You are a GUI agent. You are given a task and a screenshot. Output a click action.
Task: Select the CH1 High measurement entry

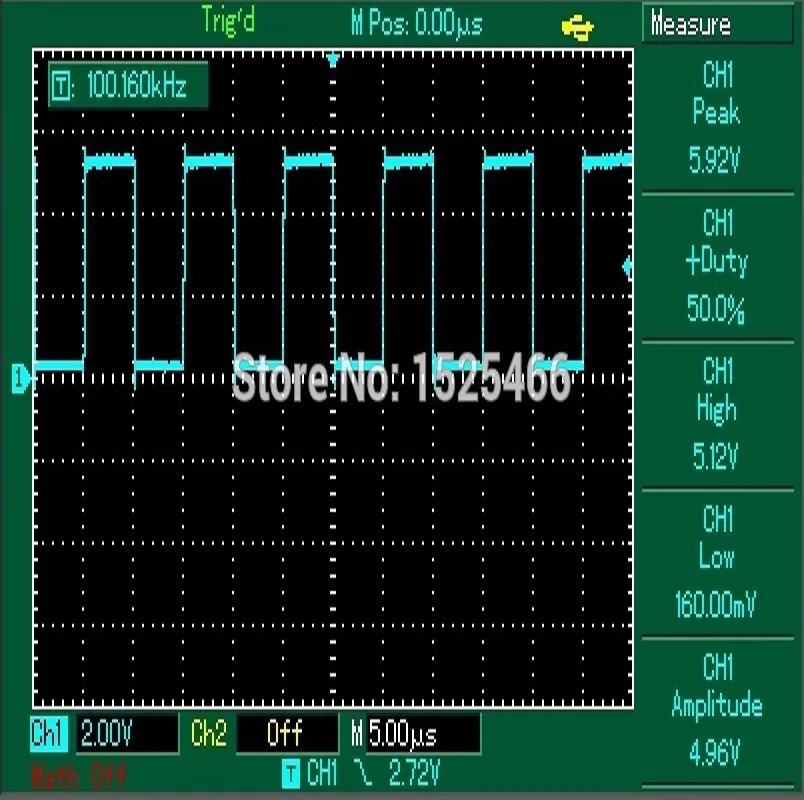tap(718, 400)
